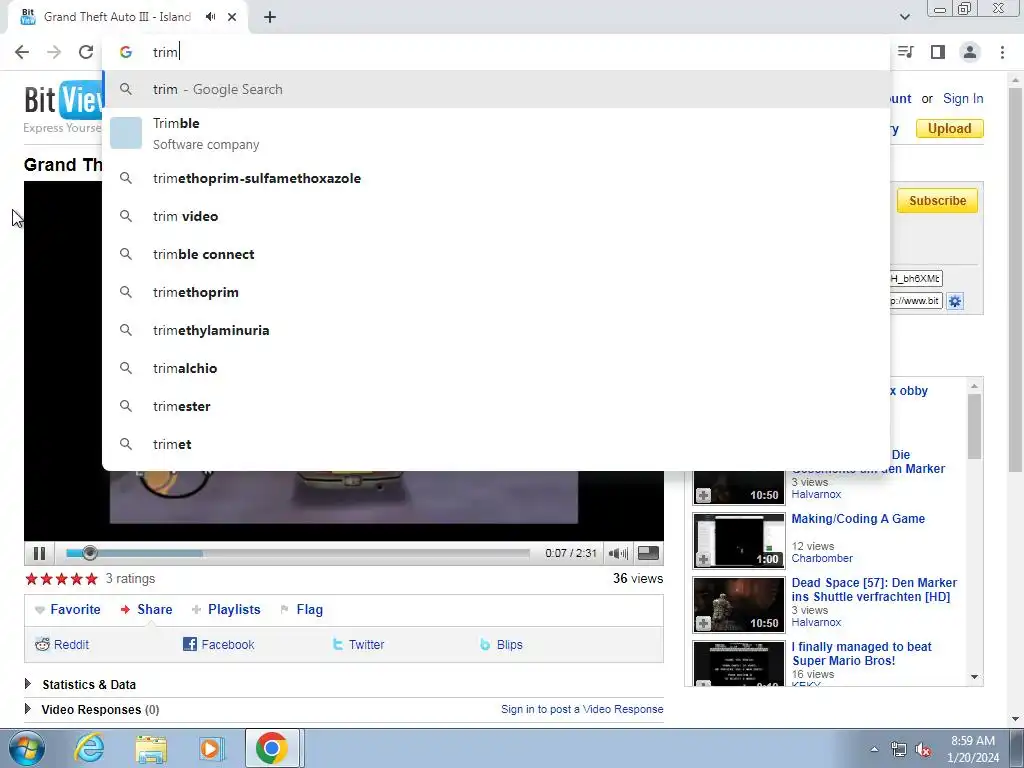
Task: Select 'trimethylaminuria' suggestion
Action: (x=496, y=330)
